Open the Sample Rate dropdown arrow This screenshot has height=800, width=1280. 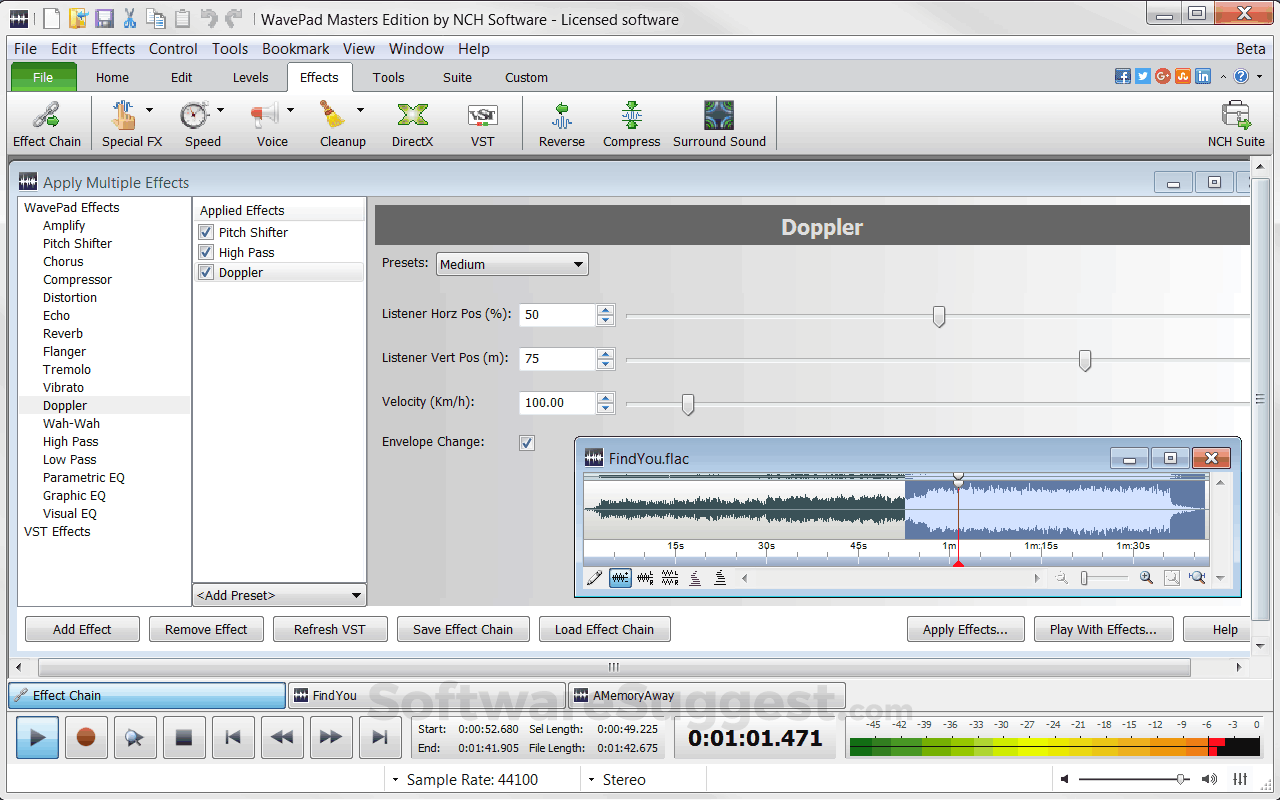(x=396, y=780)
